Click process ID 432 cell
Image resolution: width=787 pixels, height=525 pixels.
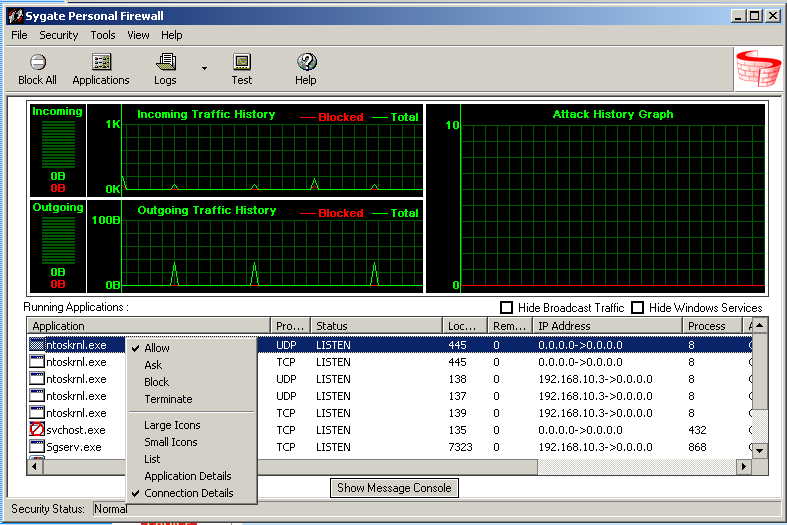click(697, 430)
